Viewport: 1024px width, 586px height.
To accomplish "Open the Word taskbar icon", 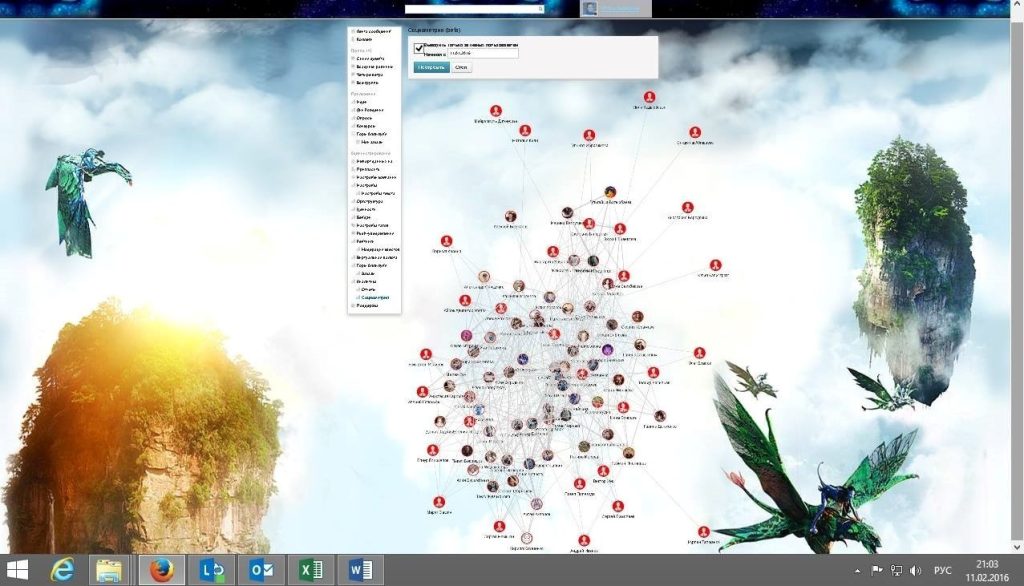I will tap(360, 570).
